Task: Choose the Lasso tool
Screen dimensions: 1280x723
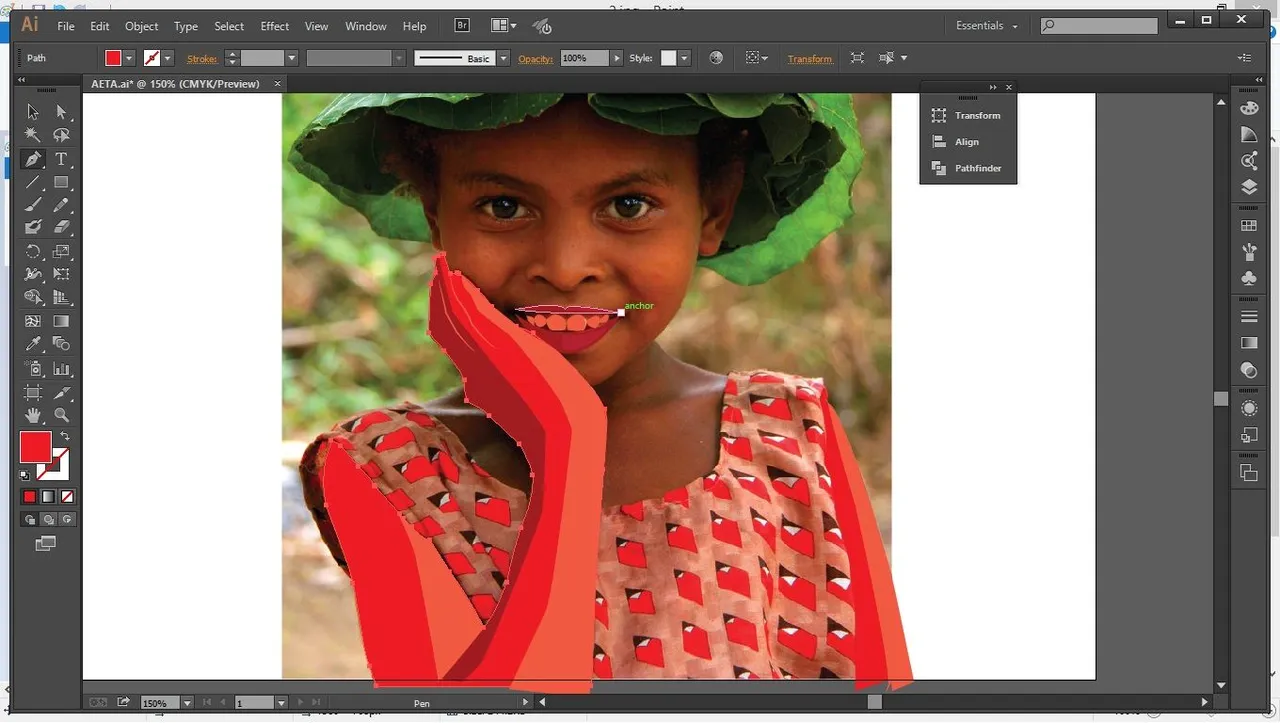Action: (x=61, y=135)
